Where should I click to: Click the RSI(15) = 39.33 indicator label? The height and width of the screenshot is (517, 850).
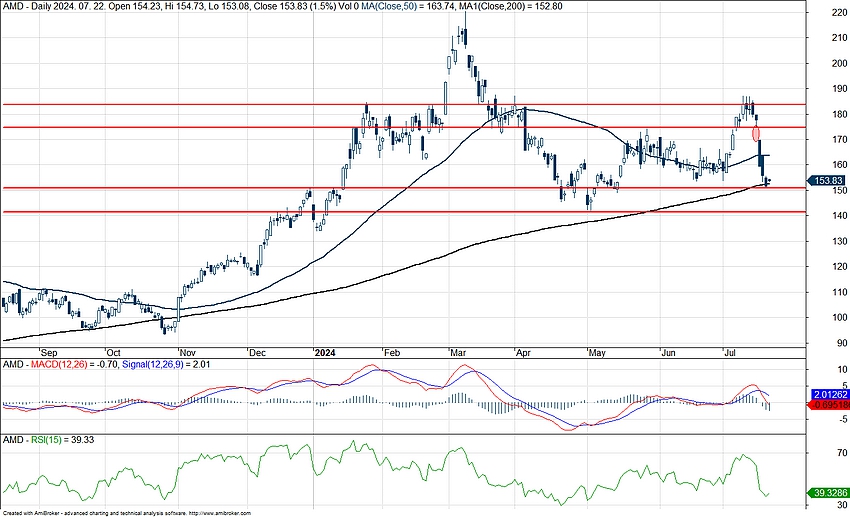pyautogui.click(x=62, y=440)
